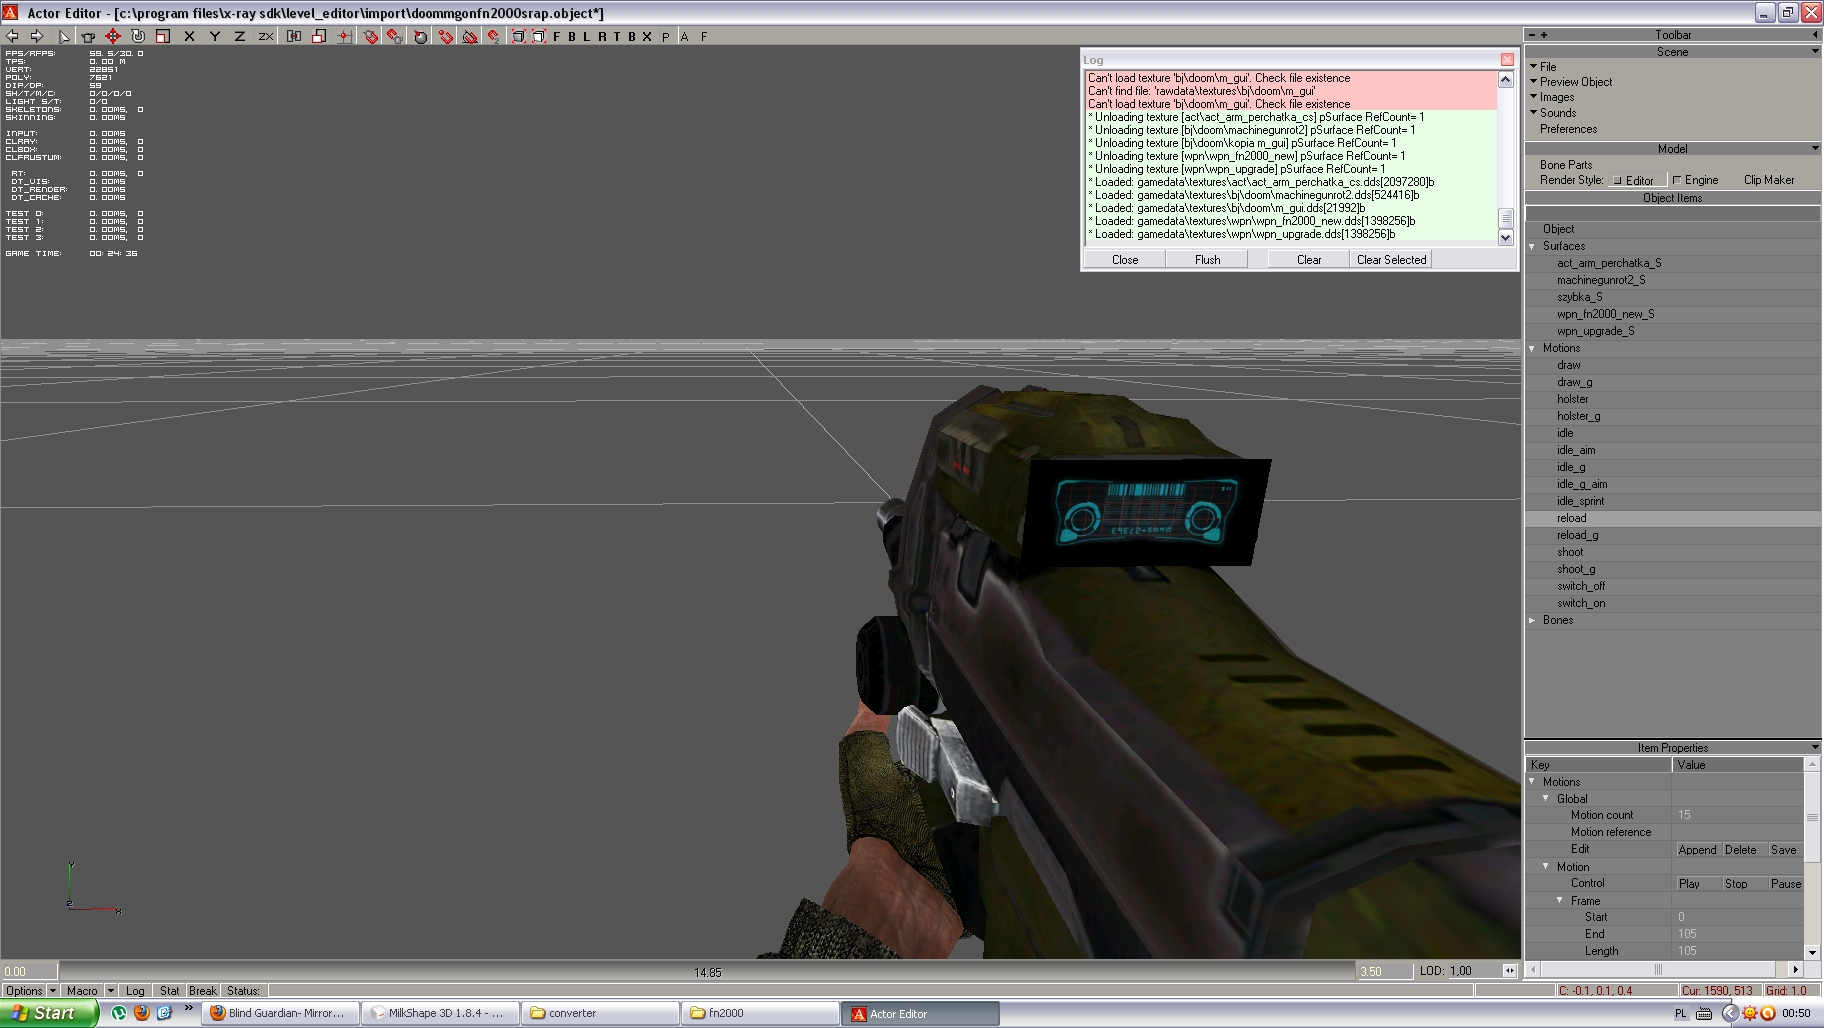1824x1028 pixels.
Task: Click Pause motion control
Action: 1785,883
